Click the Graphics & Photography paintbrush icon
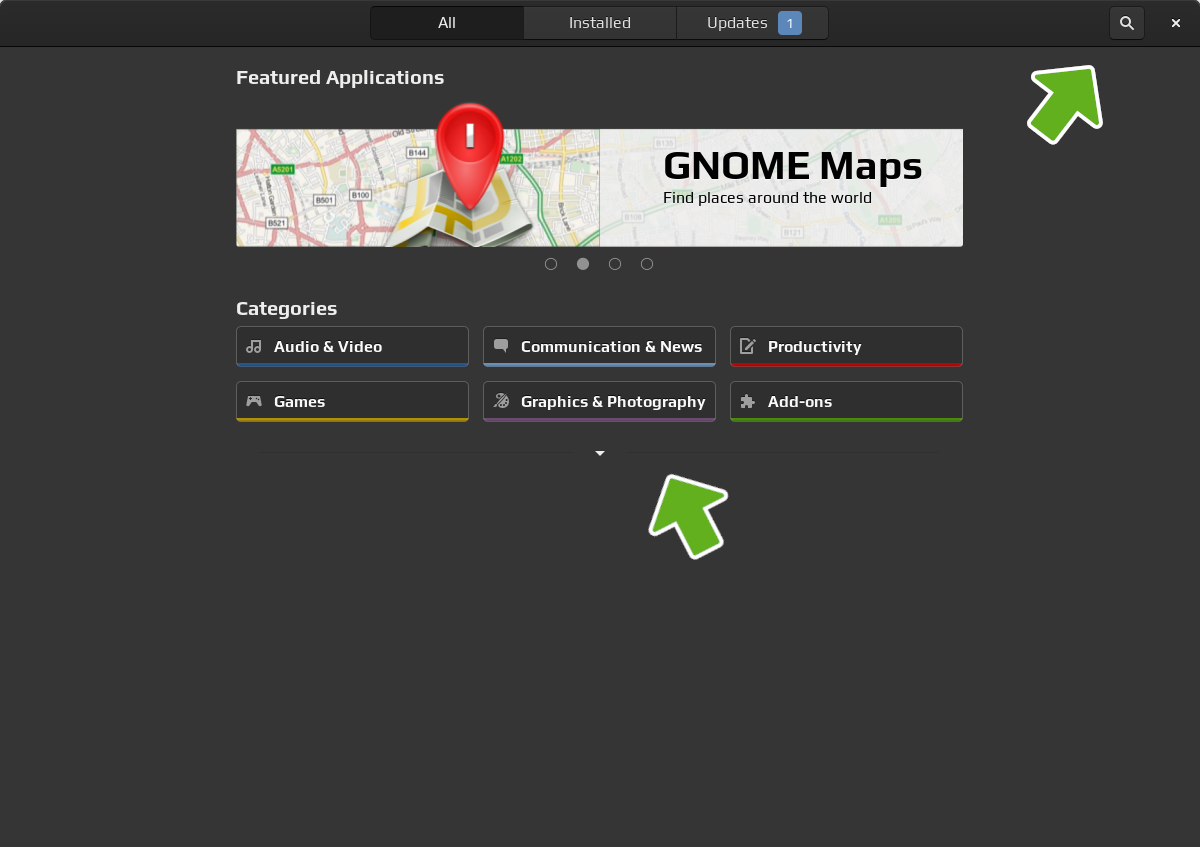Screen dimensions: 1200x847 click(x=501, y=401)
